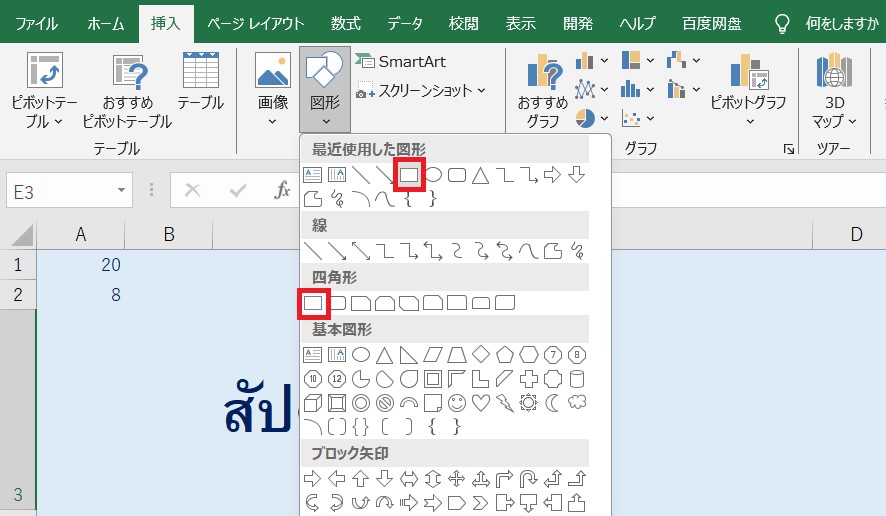Pick the cylinder shape

tap(577, 379)
